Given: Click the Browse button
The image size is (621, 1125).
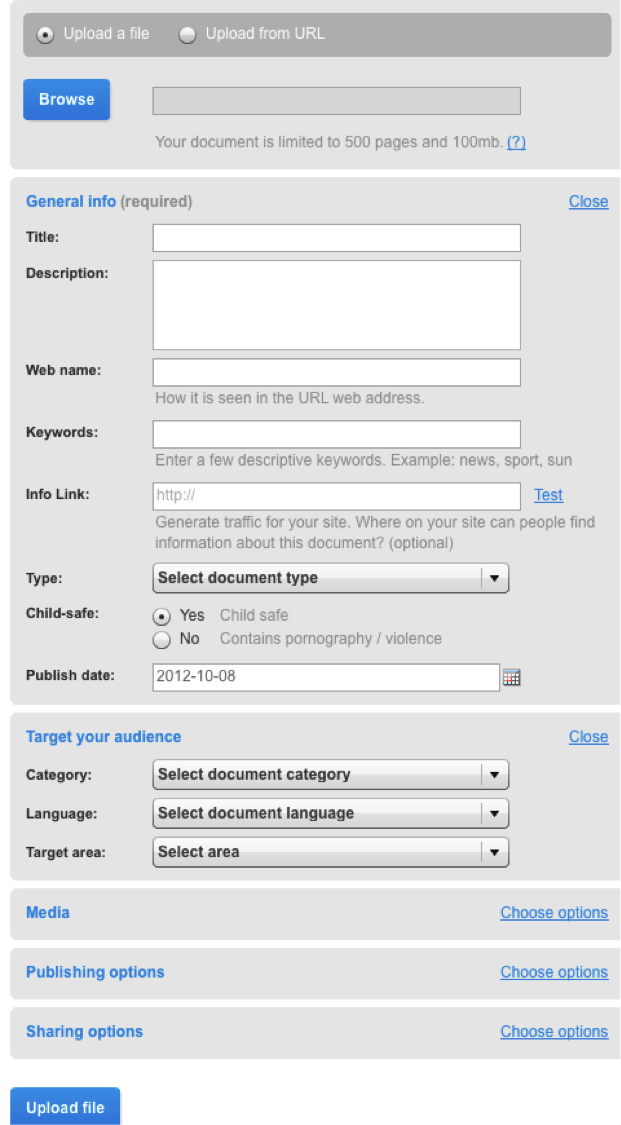Looking at the screenshot, I should pyautogui.click(x=67, y=100).
